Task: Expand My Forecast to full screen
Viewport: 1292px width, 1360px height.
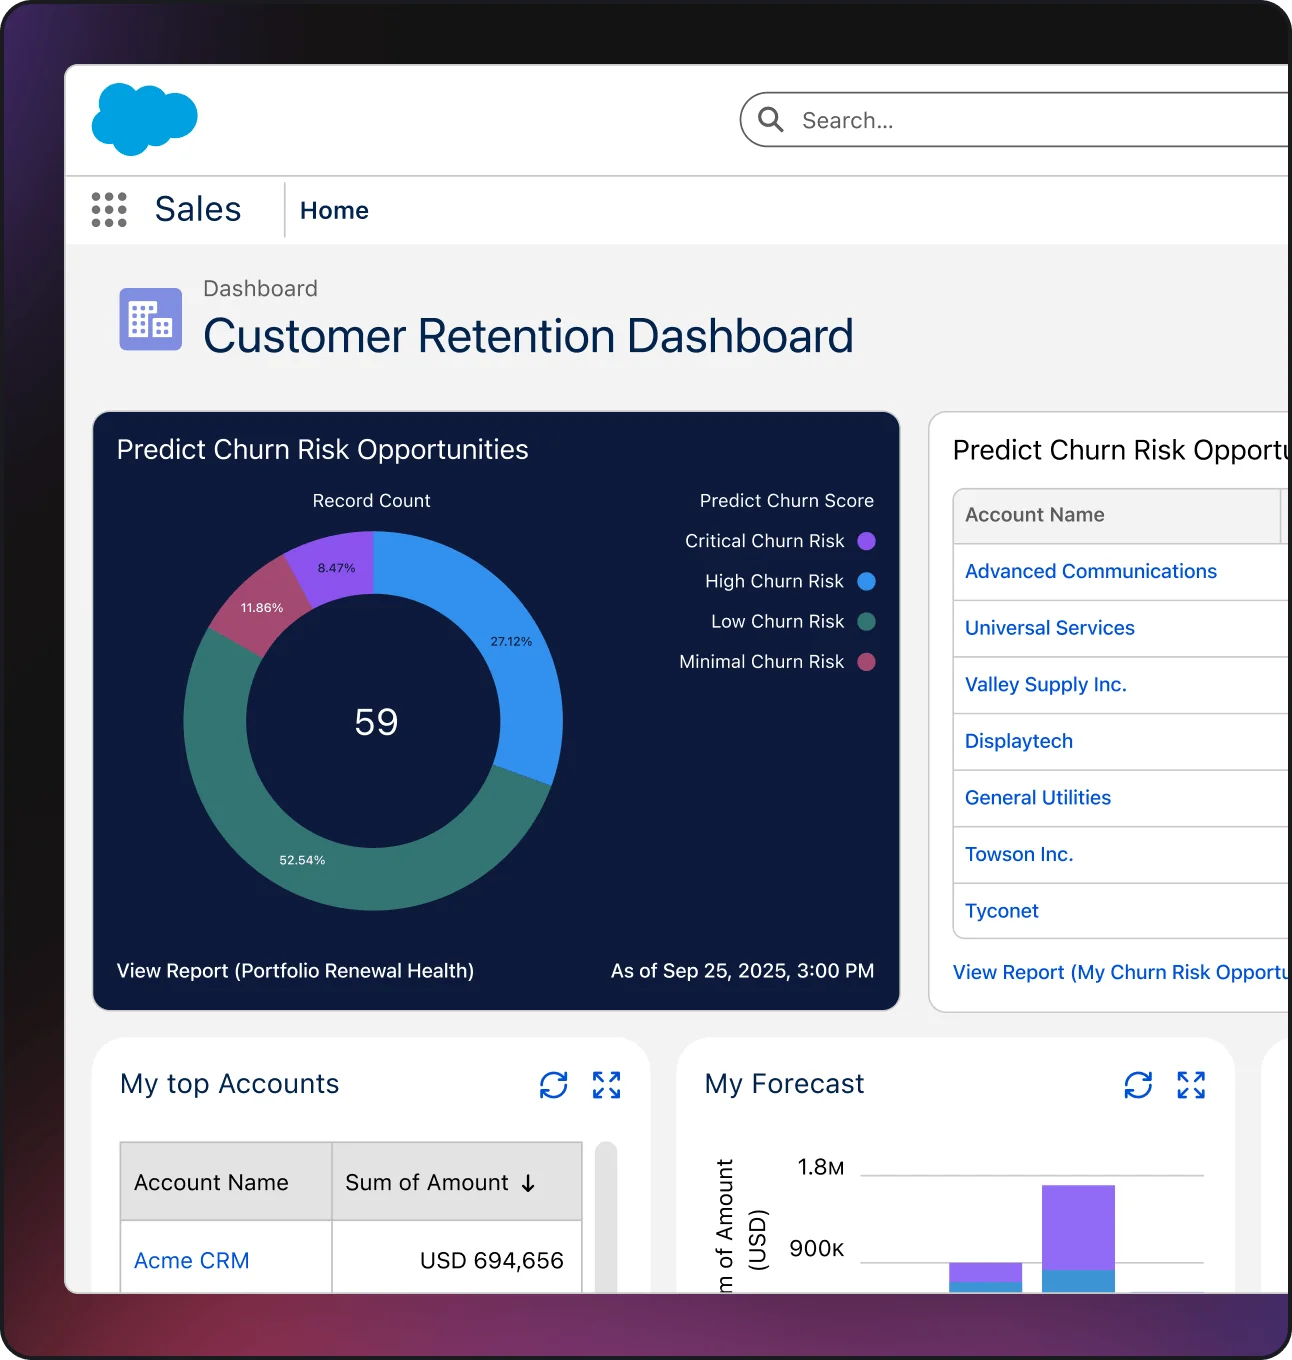Action: tap(1191, 1085)
